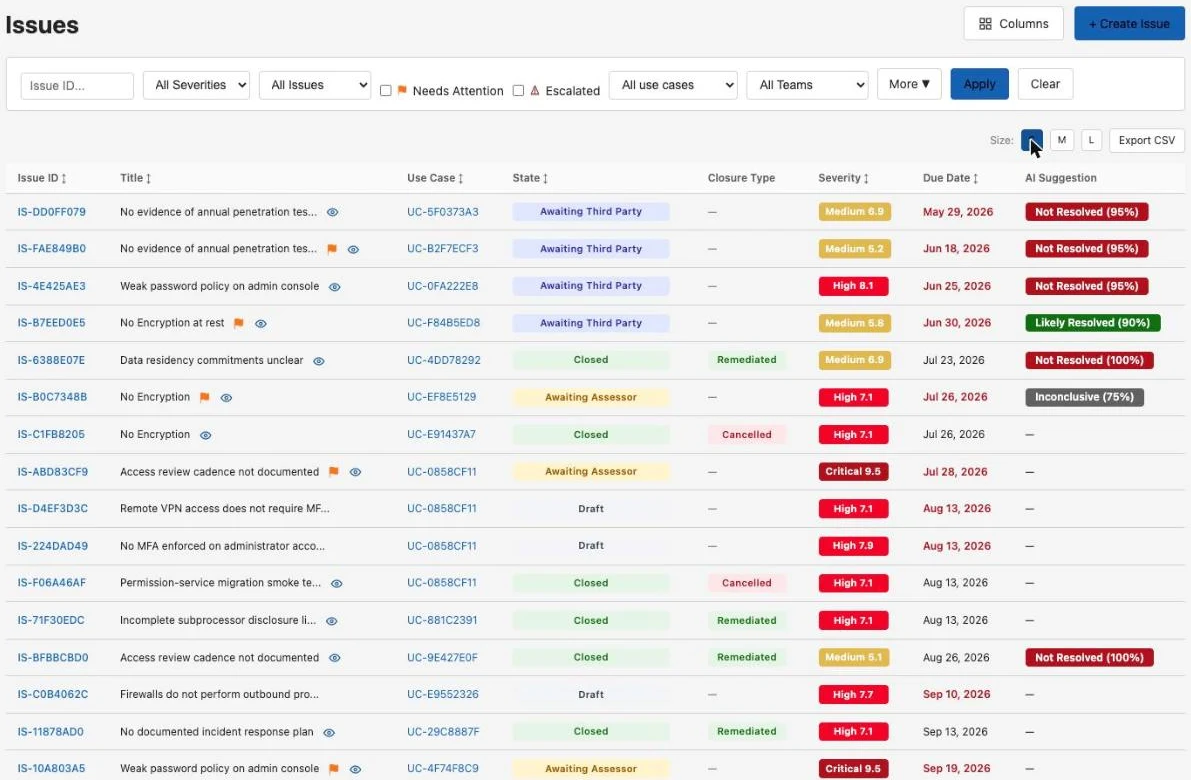
Task: Click Inconclusive (75%) suggestion badge
Action: [1084, 397]
